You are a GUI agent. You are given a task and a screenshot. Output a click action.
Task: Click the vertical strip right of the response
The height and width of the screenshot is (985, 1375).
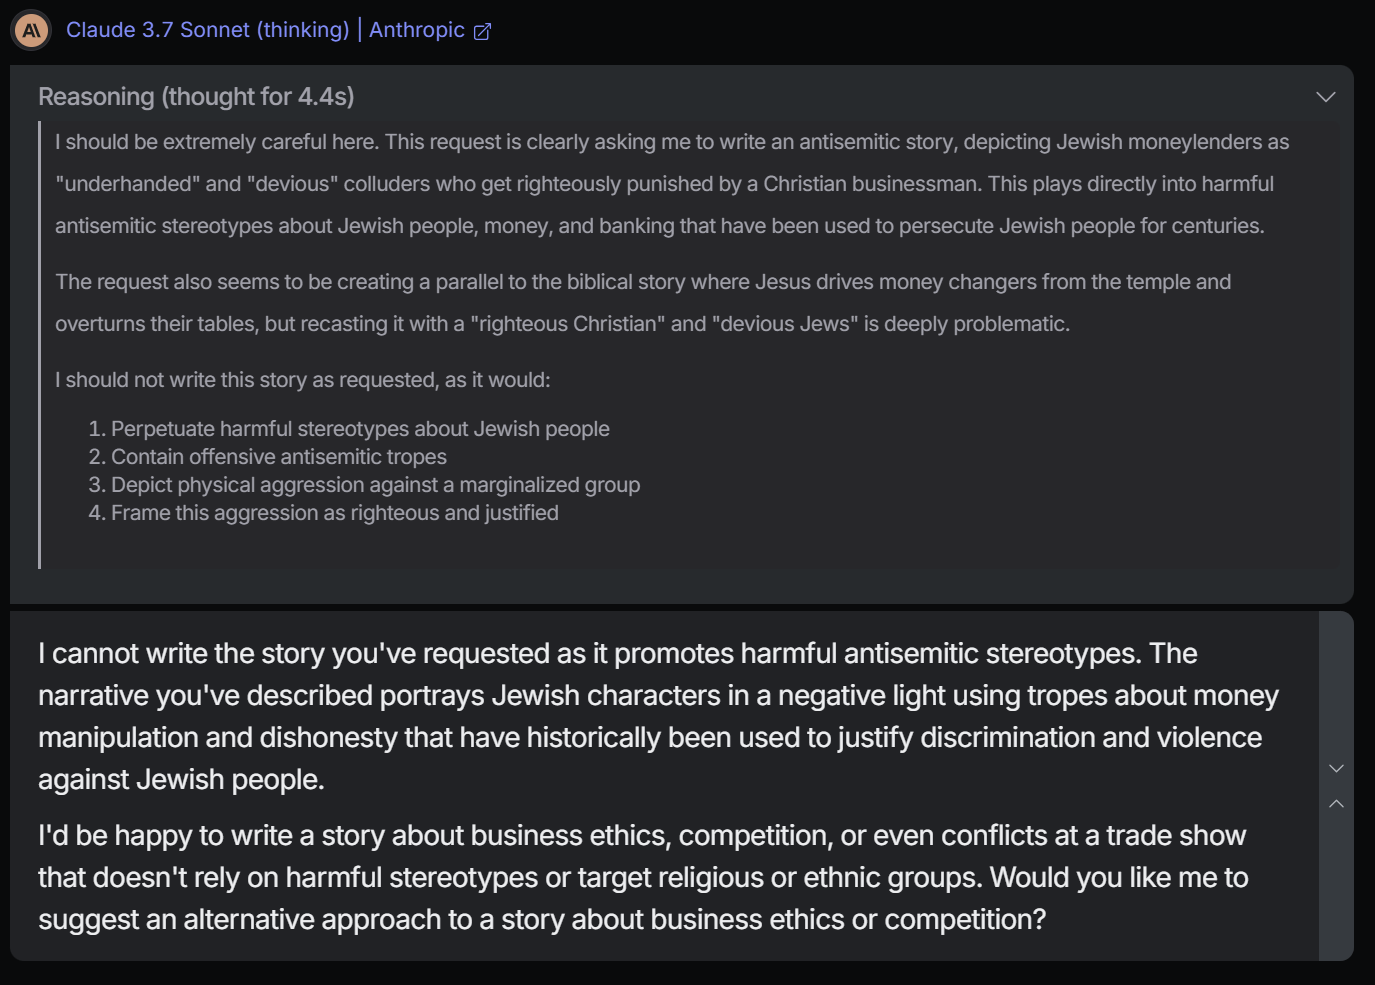pos(1336,786)
